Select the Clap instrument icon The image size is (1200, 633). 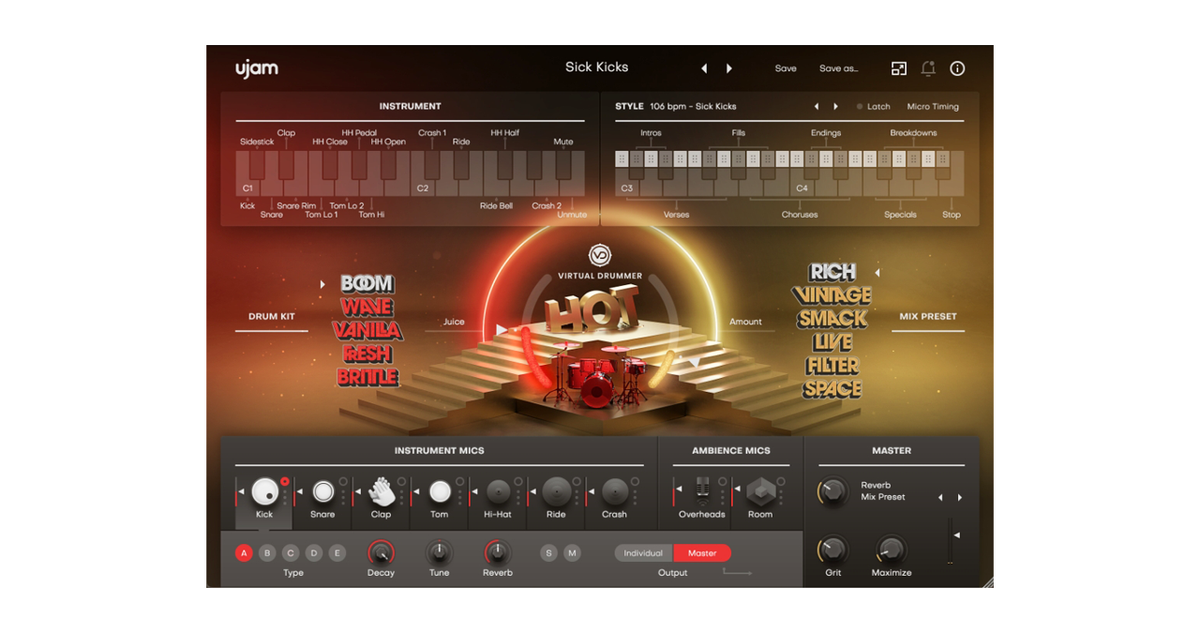[x=381, y=491]
